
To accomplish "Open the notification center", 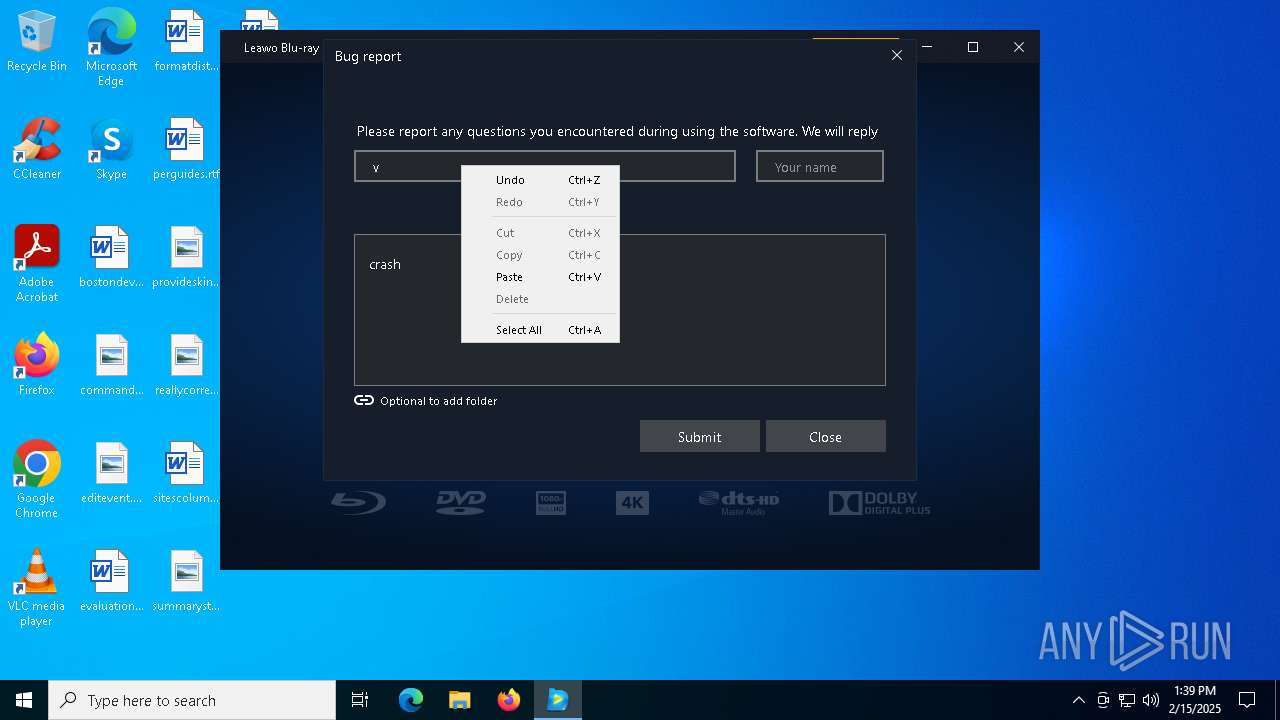I will pyautogui.click(x=1247, y=700).
